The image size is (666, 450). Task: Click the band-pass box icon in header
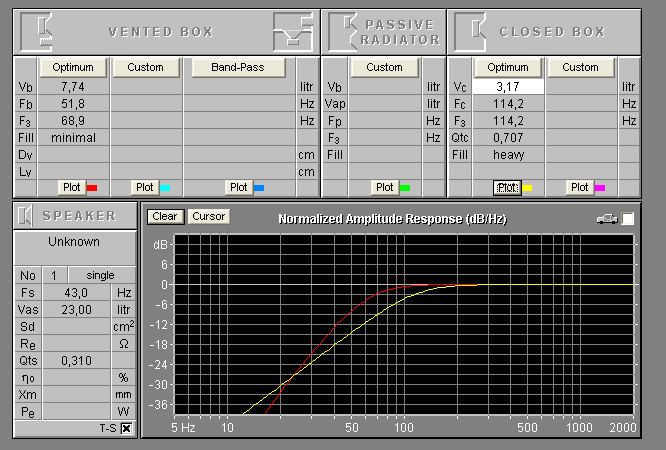293,32
